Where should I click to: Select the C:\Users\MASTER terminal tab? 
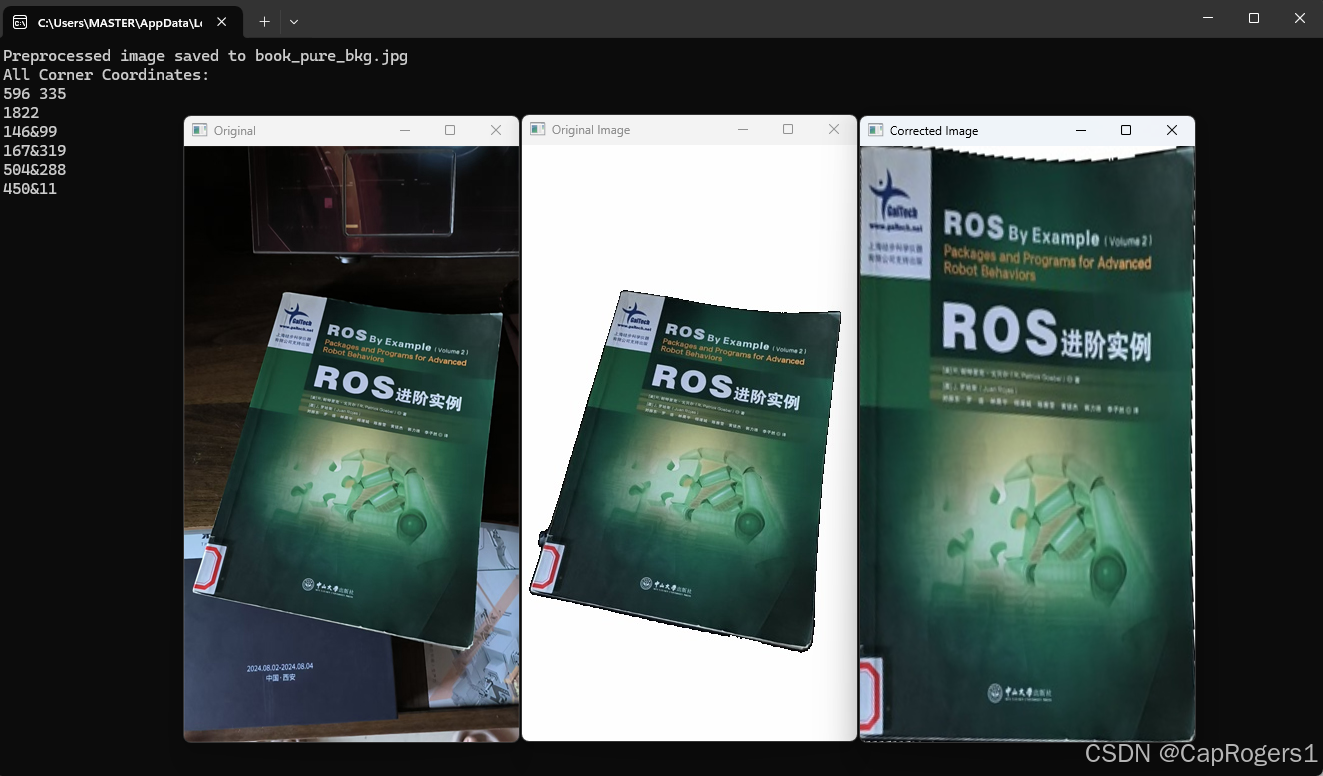click(x=124, y=21)
